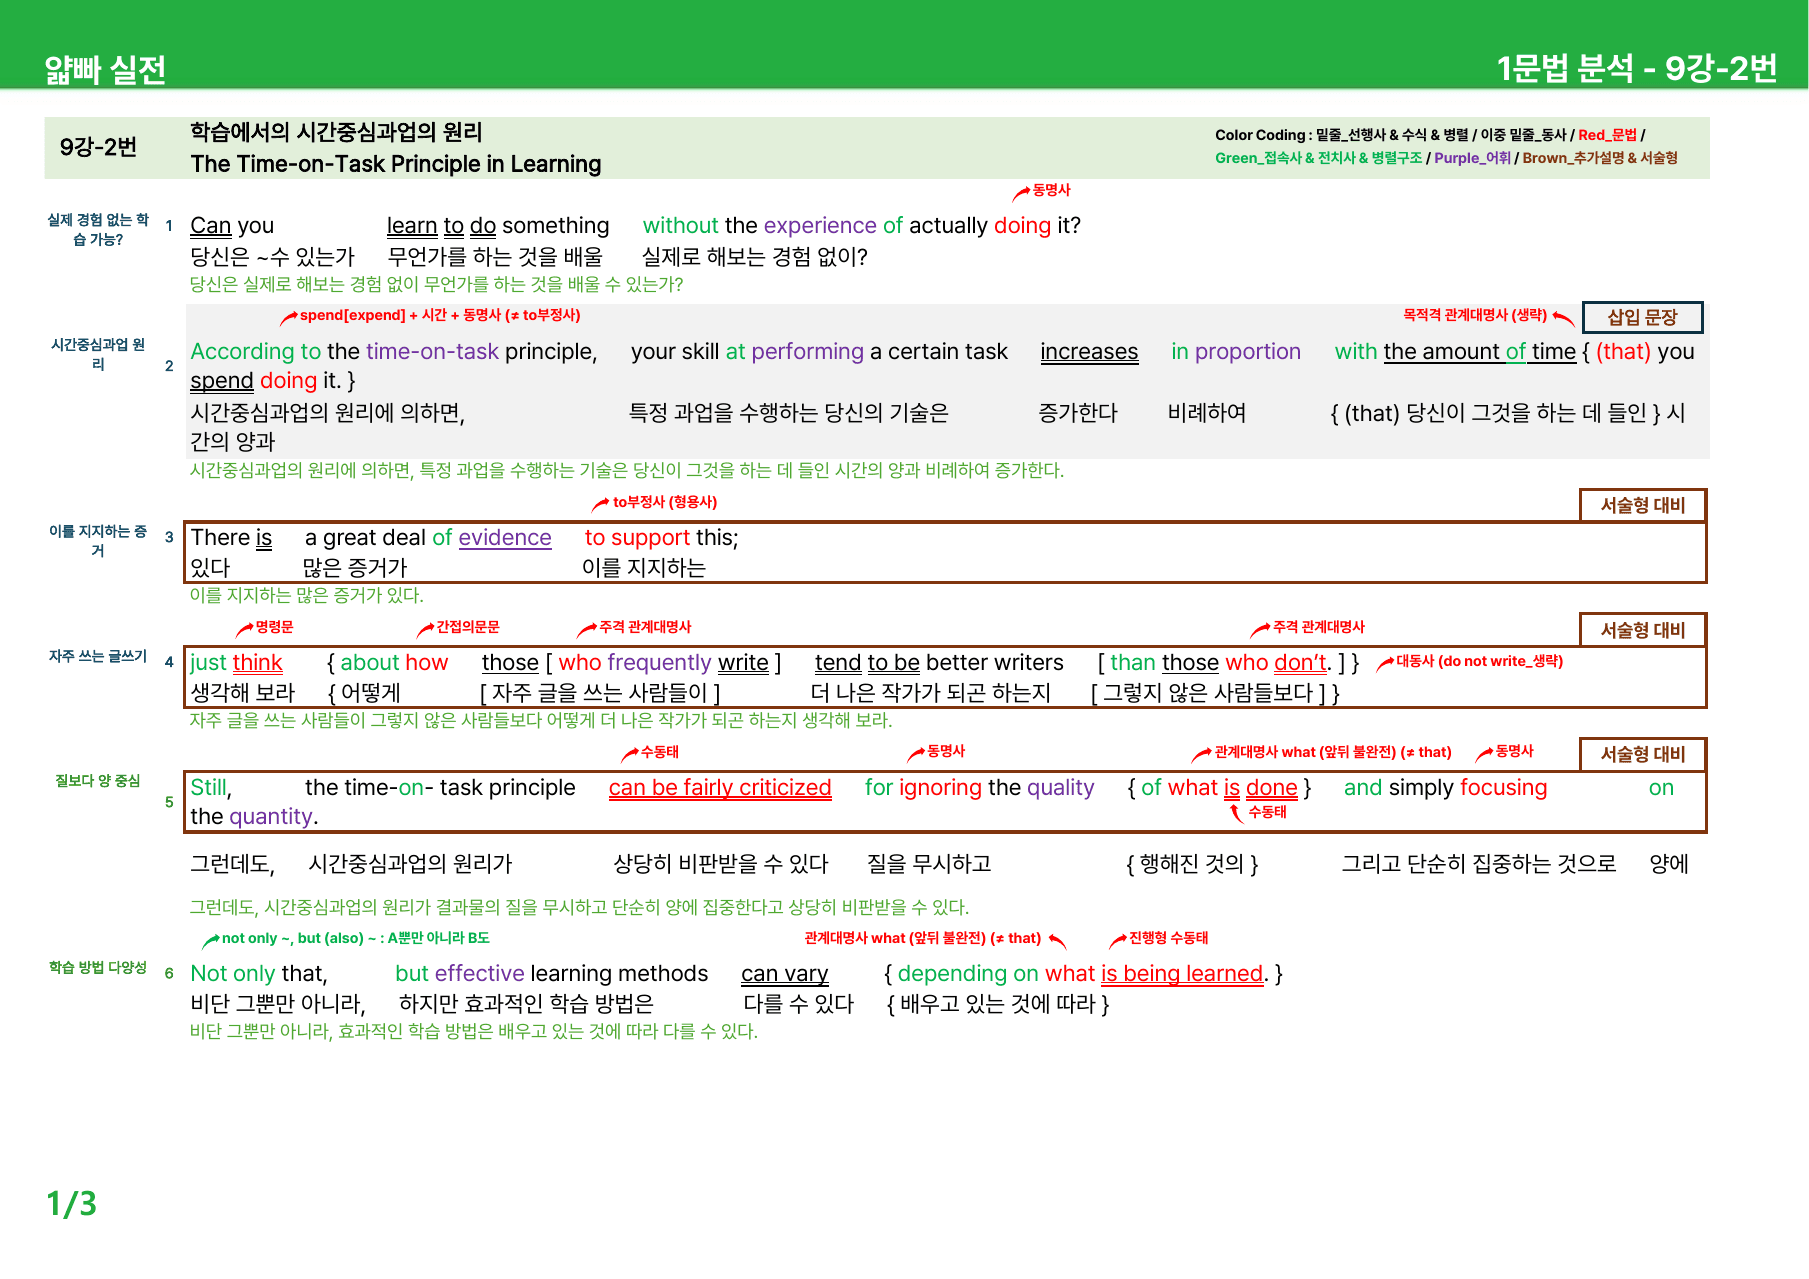Click the phrase 'learn to do something'

coord(498,226)
